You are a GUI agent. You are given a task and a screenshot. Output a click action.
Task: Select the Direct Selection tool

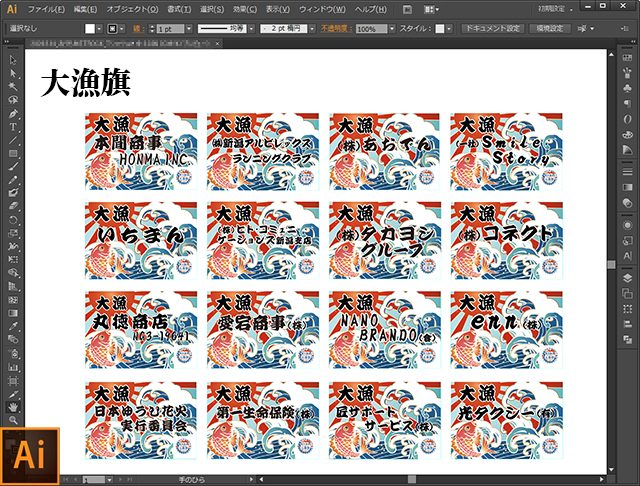[x=13, y=73]
